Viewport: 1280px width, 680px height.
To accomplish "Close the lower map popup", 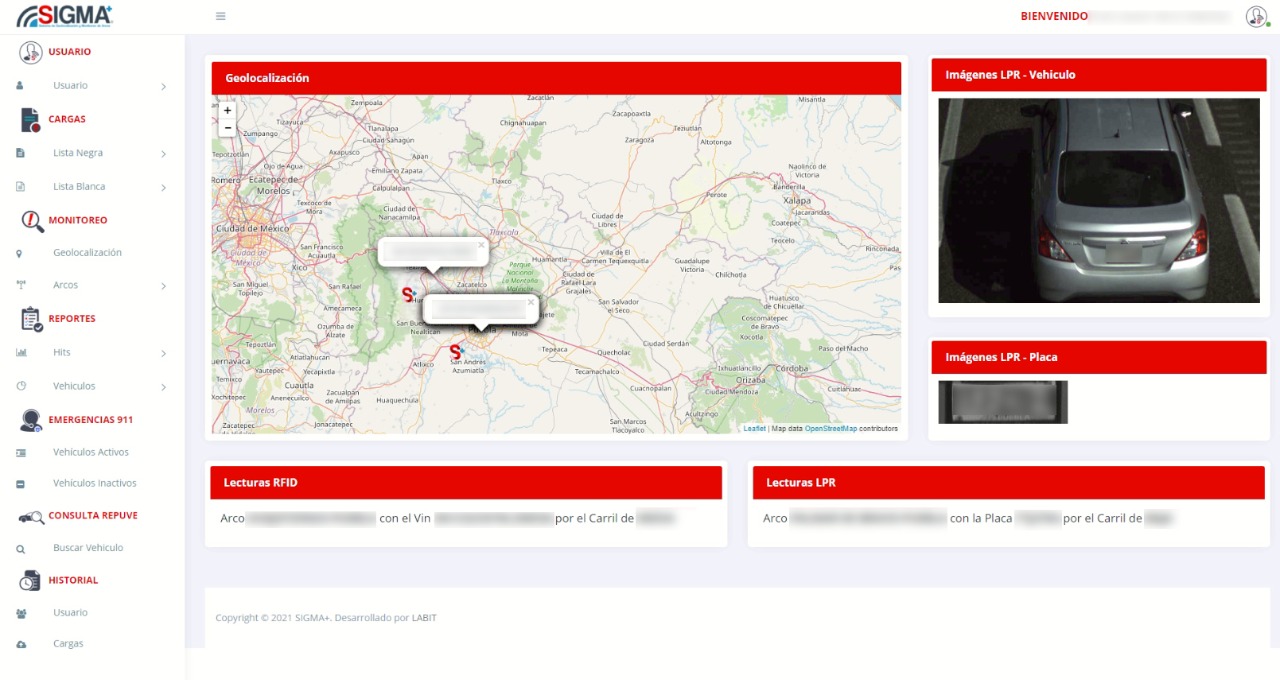I will pyautogui.click(x=530, y=301).
